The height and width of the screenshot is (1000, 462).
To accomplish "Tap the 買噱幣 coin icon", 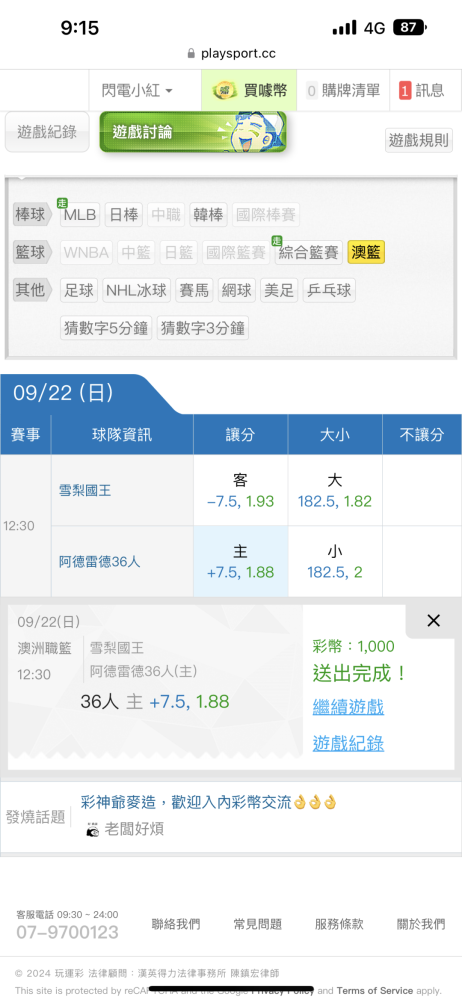I will point(225,91).
